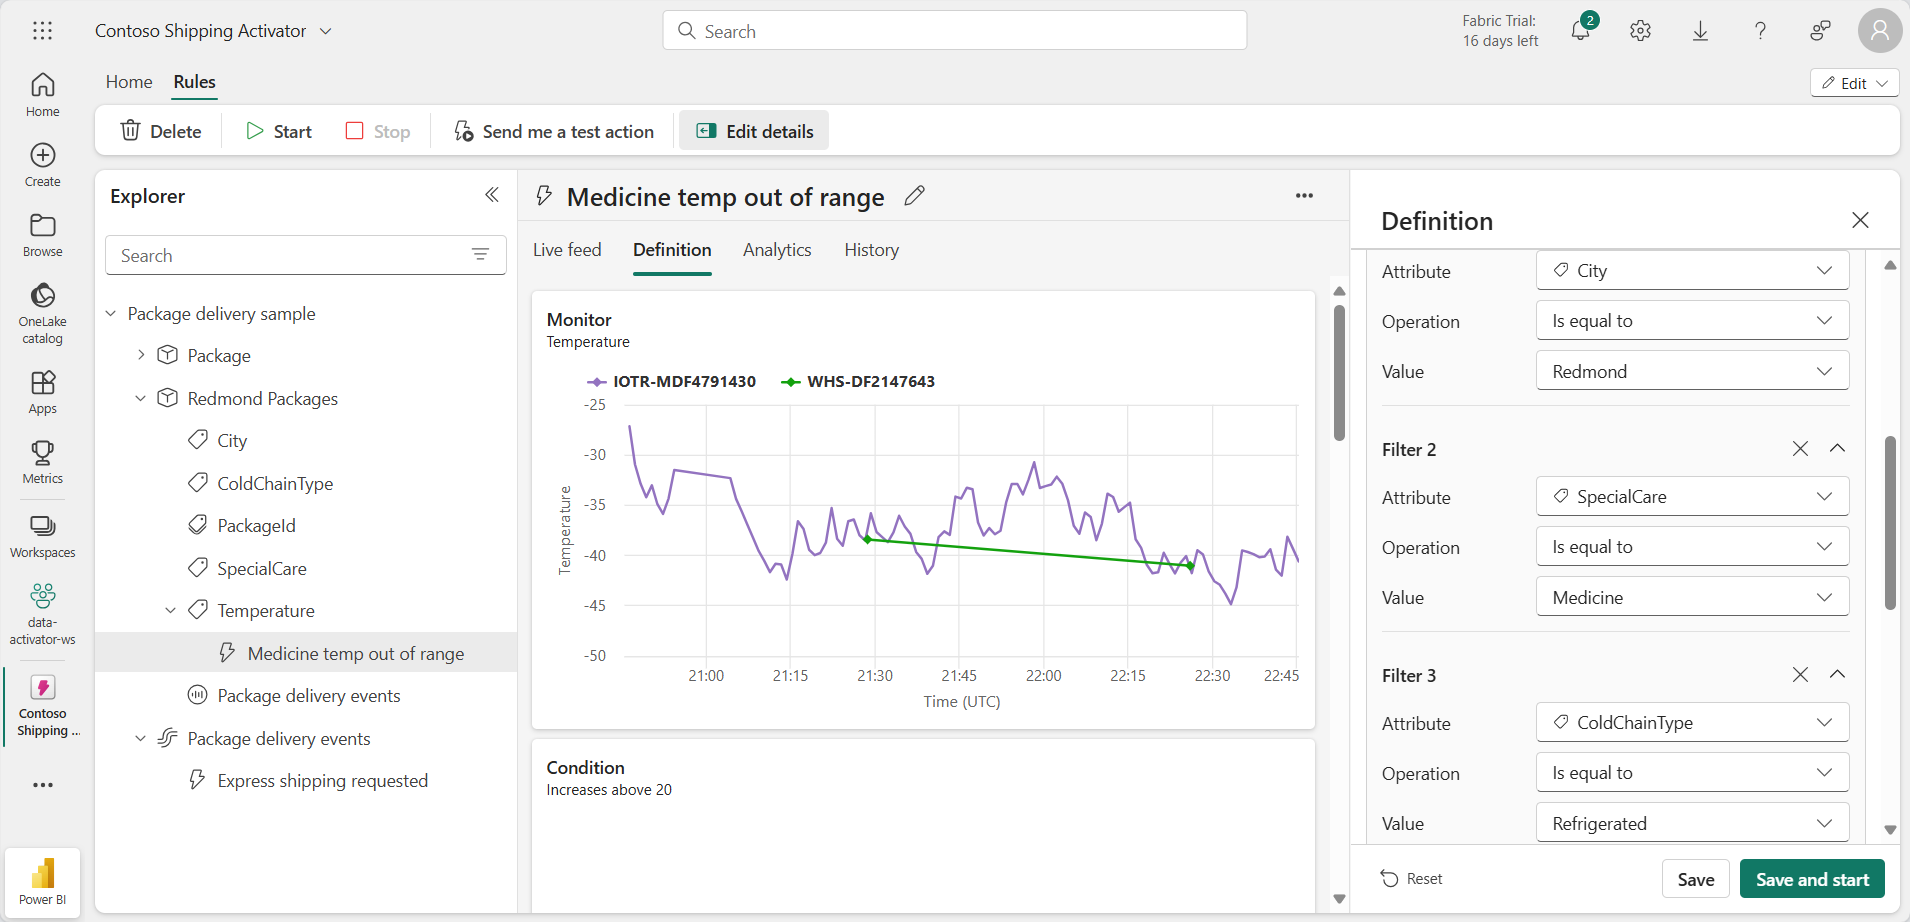
Task: Open notifications bell icon
Action: tap(1581, 30)
